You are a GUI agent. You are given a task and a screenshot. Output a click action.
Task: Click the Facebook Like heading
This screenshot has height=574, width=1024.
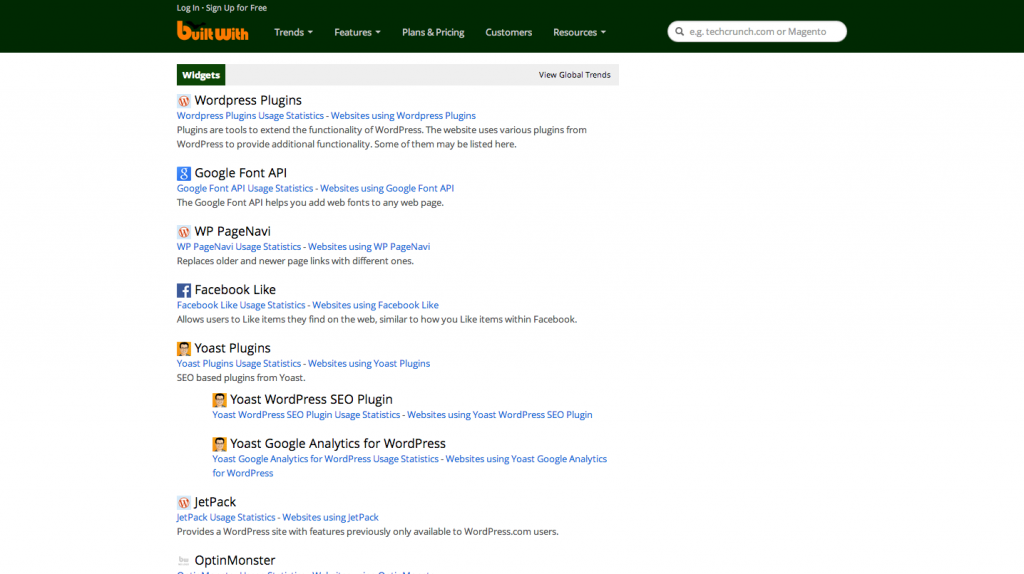235,290
